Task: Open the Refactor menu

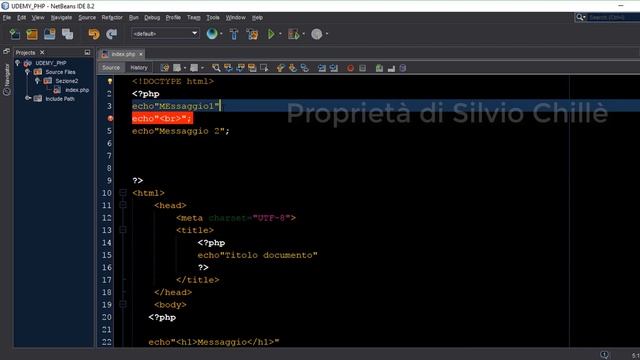Action: (112, 18)
